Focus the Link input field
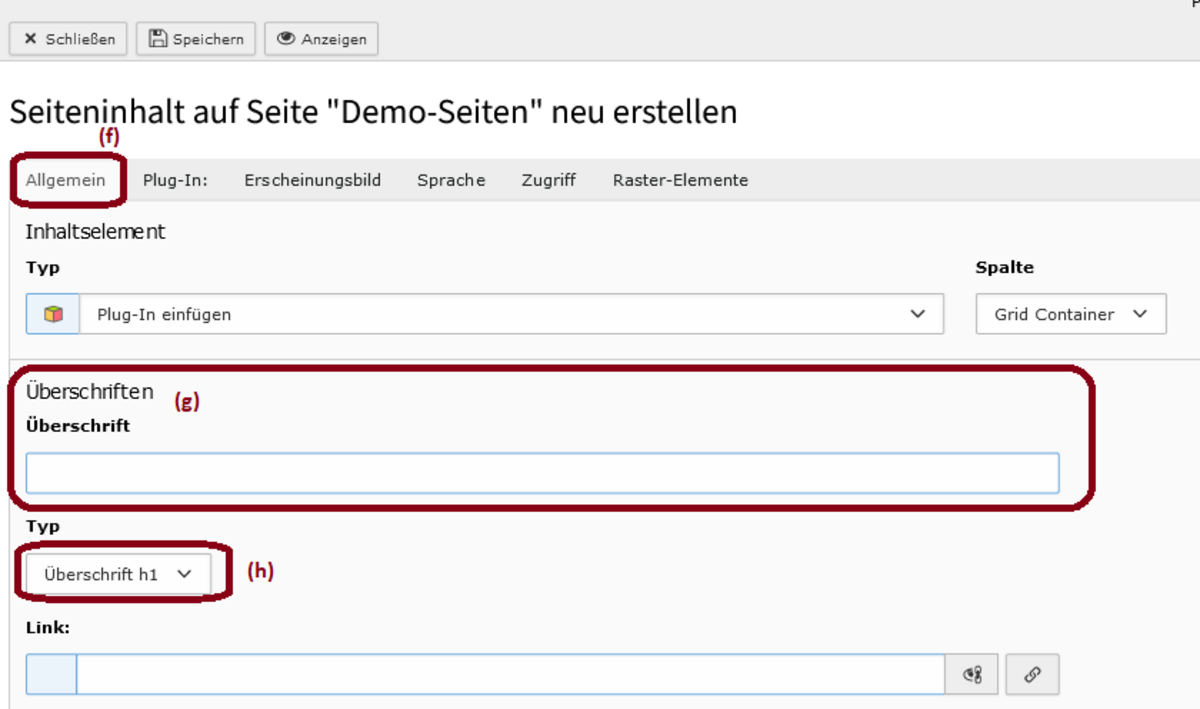 pyautogui.click(x=510, y=675)
